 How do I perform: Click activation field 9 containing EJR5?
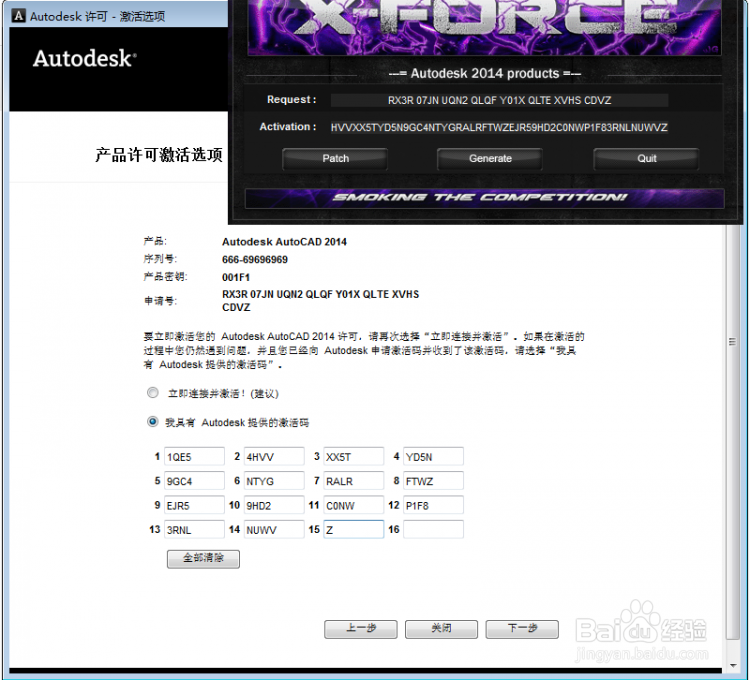pyautogui.click(x=194, y=505)
